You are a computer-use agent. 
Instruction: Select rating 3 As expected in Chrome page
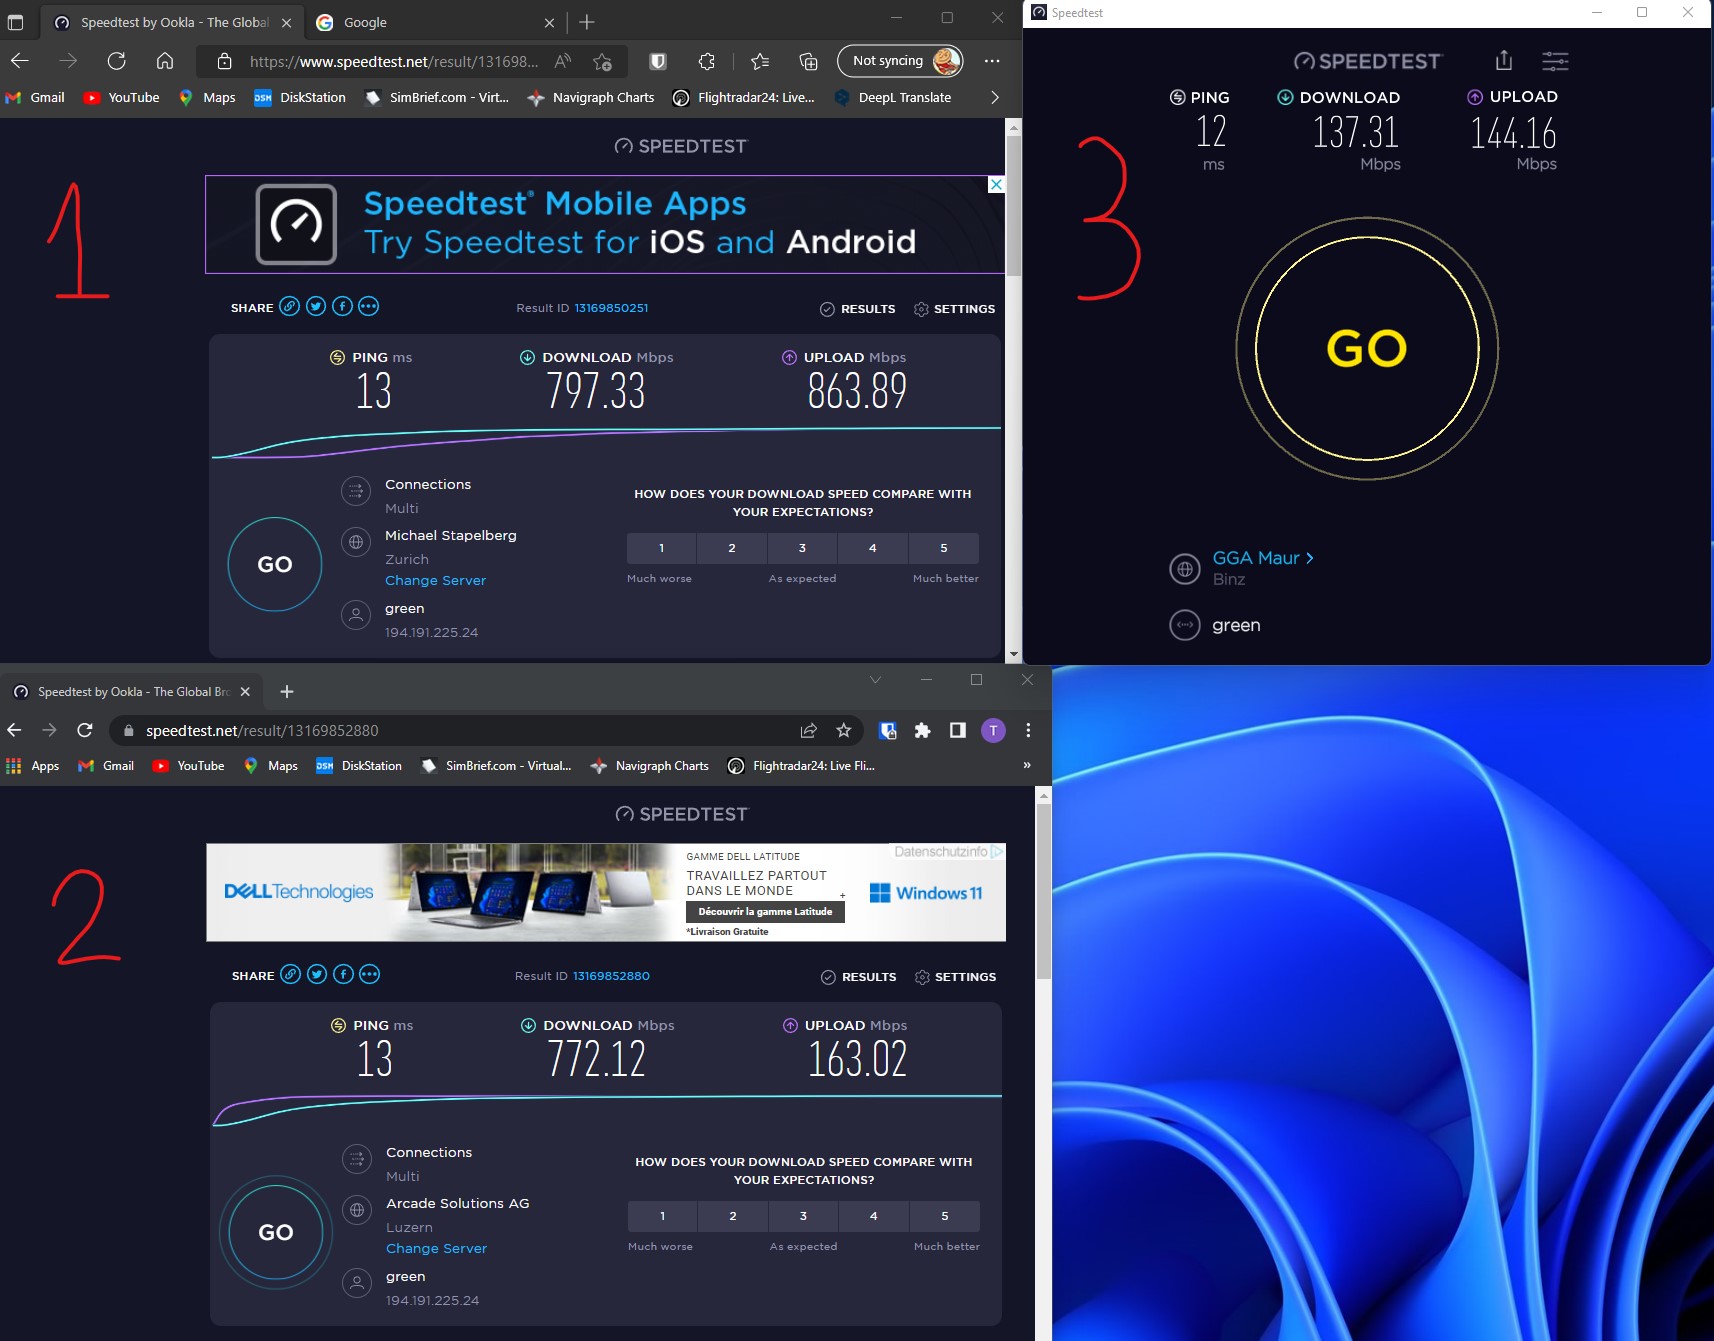click(x=803, y=1216)
